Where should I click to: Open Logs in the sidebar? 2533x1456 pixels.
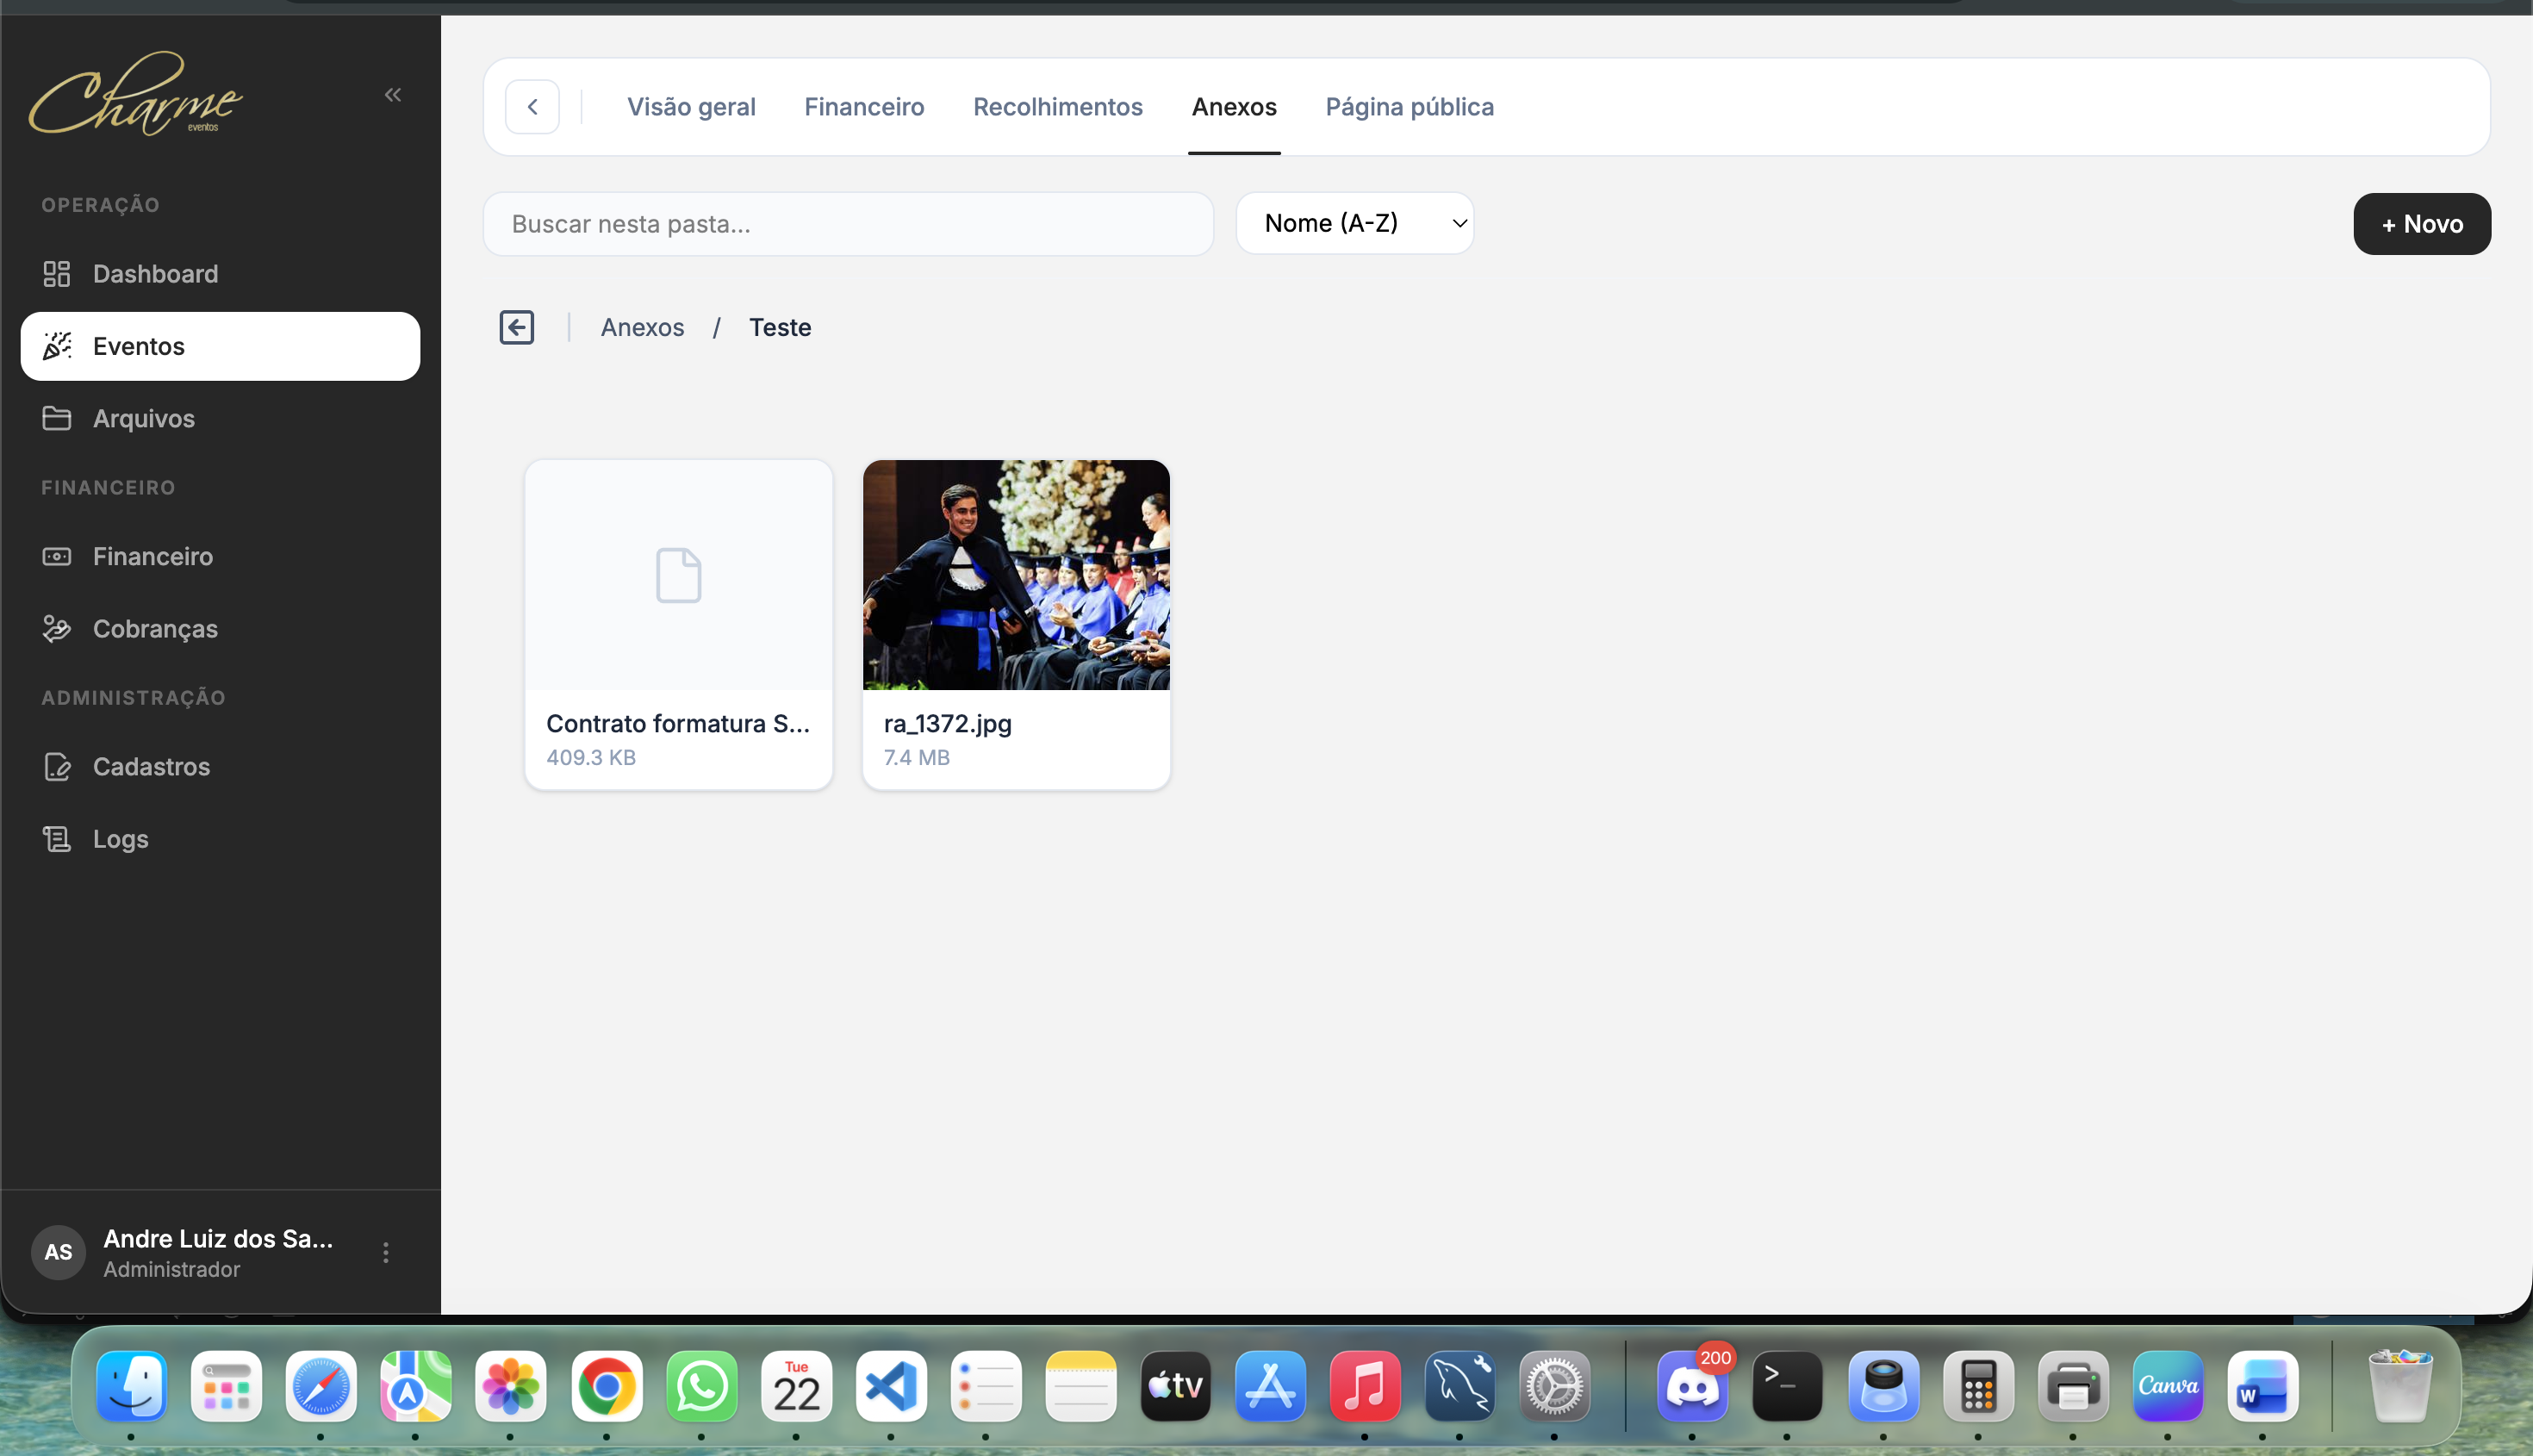tap(220, 839)
